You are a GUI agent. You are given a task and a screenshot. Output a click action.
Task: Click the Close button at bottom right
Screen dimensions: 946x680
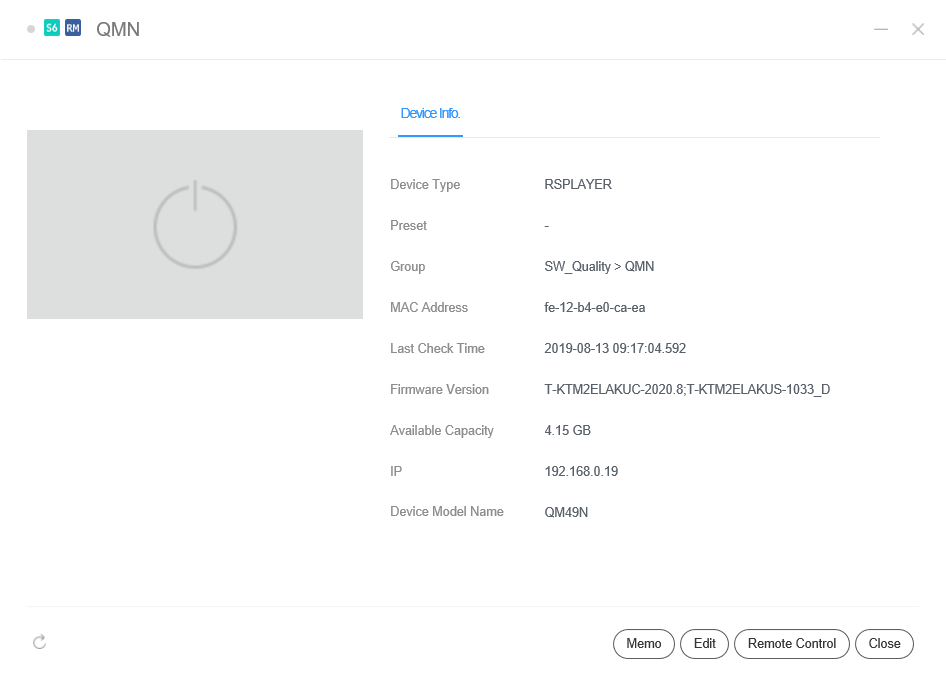pyautogui.click(x=884, y=644)
